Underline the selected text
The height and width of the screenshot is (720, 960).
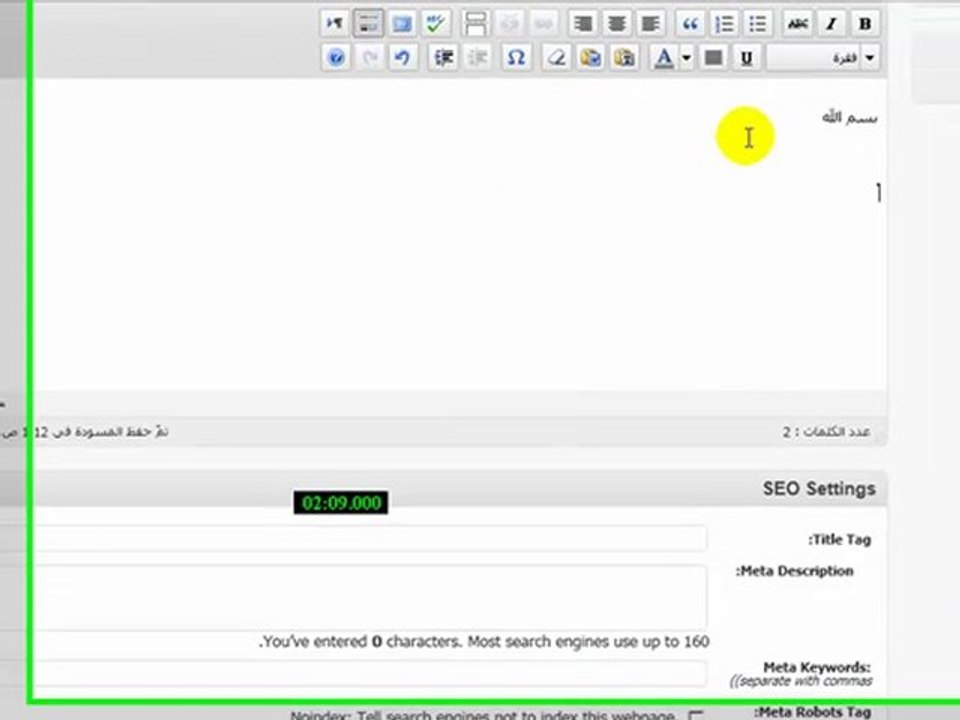[x=746, y=58]
